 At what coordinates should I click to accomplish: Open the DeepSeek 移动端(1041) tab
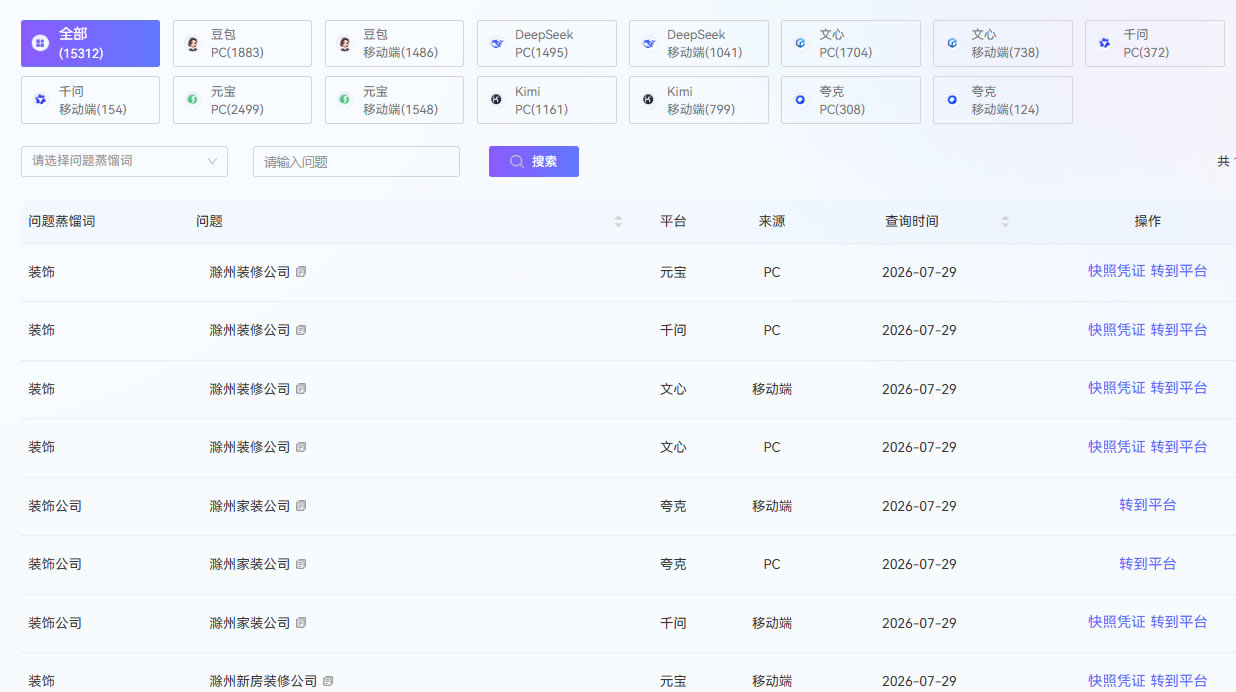click(x=698, y=44)
